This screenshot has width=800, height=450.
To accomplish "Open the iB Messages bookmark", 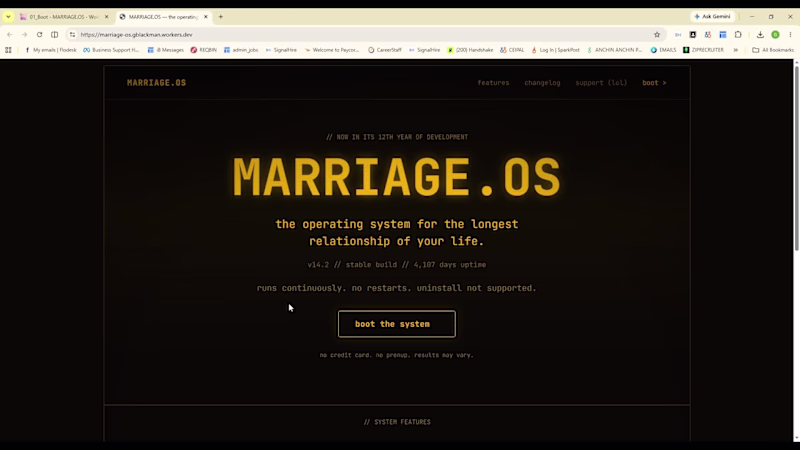I will point(165,50).
